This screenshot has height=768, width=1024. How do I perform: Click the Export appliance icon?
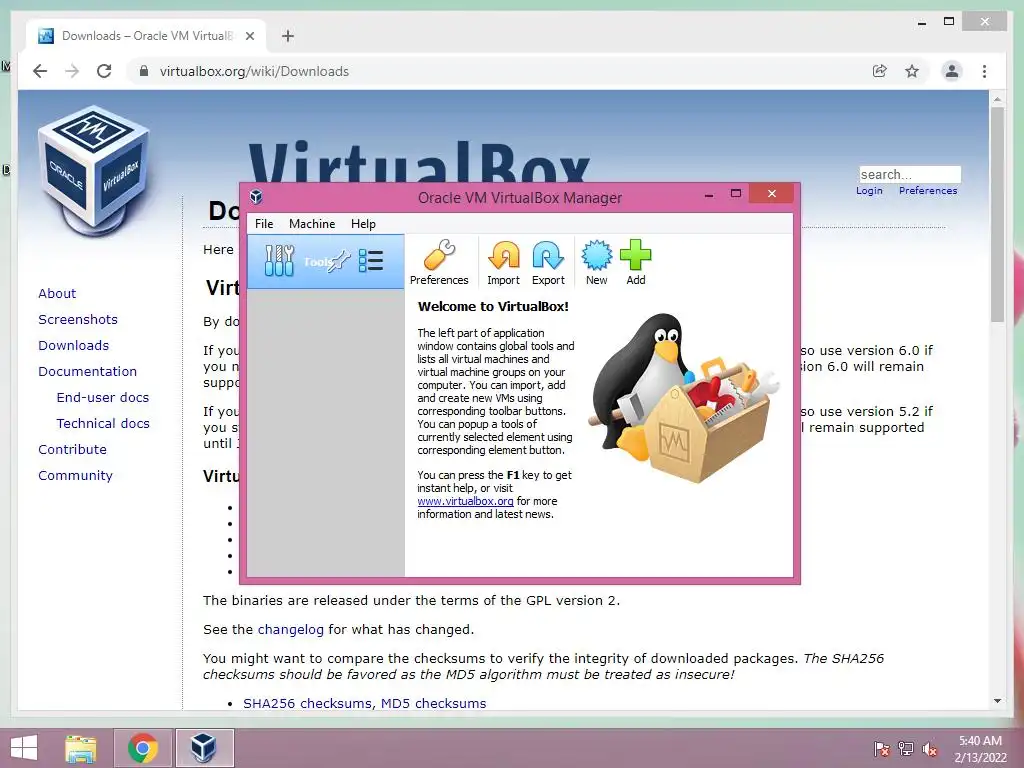(548, 263)
